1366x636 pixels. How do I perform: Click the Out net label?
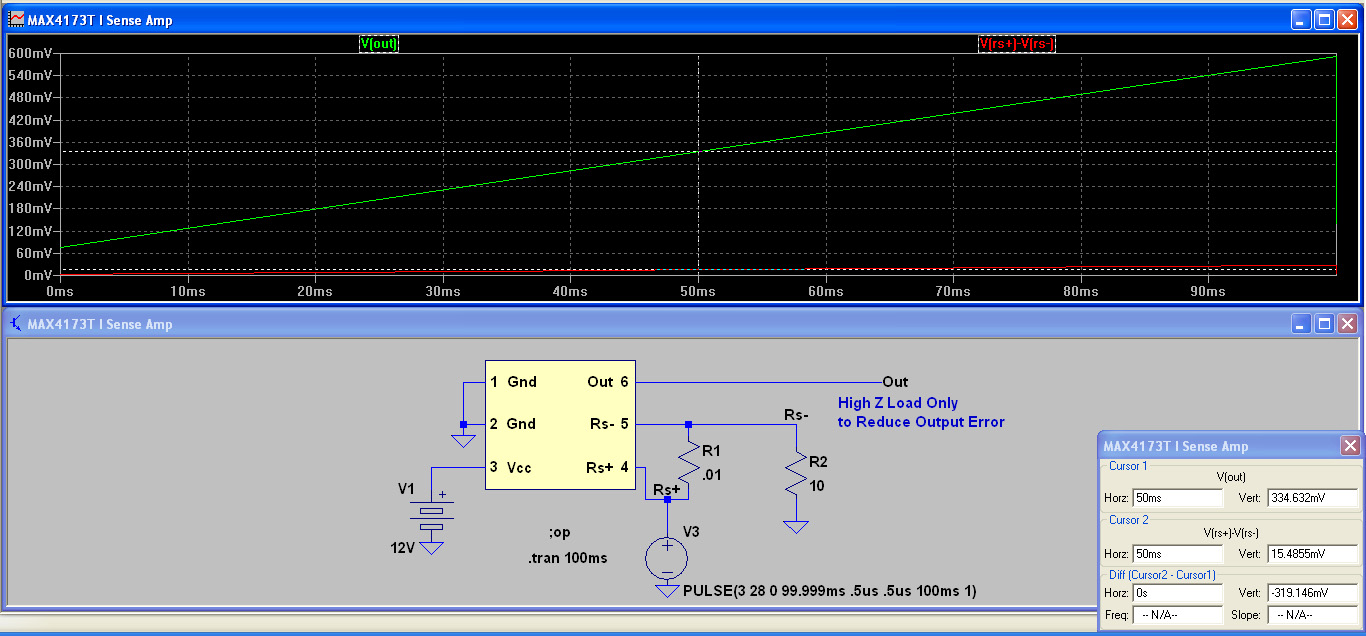[895, 382]
